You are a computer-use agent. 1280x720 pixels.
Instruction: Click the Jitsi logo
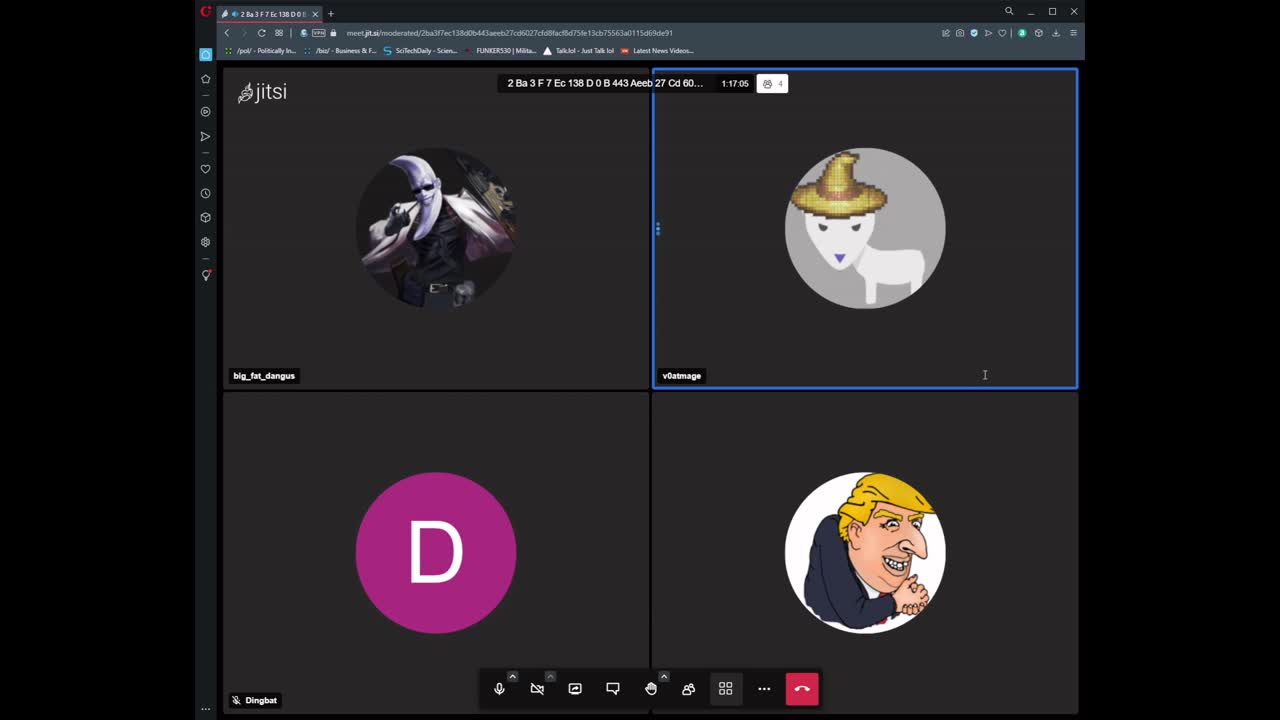(262, 92)
